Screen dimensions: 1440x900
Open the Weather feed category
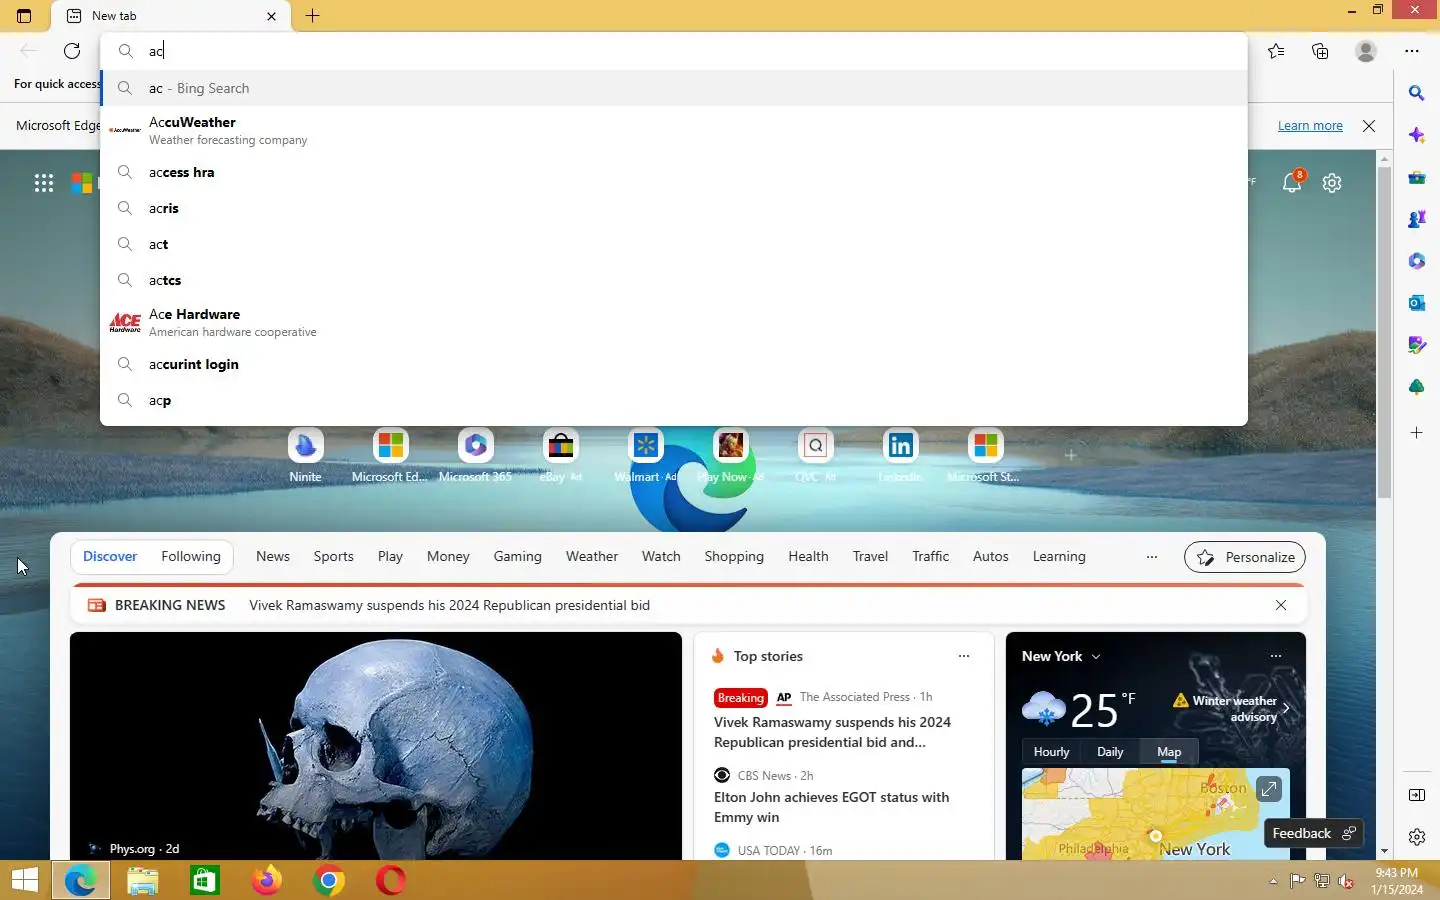pos(592,556)
